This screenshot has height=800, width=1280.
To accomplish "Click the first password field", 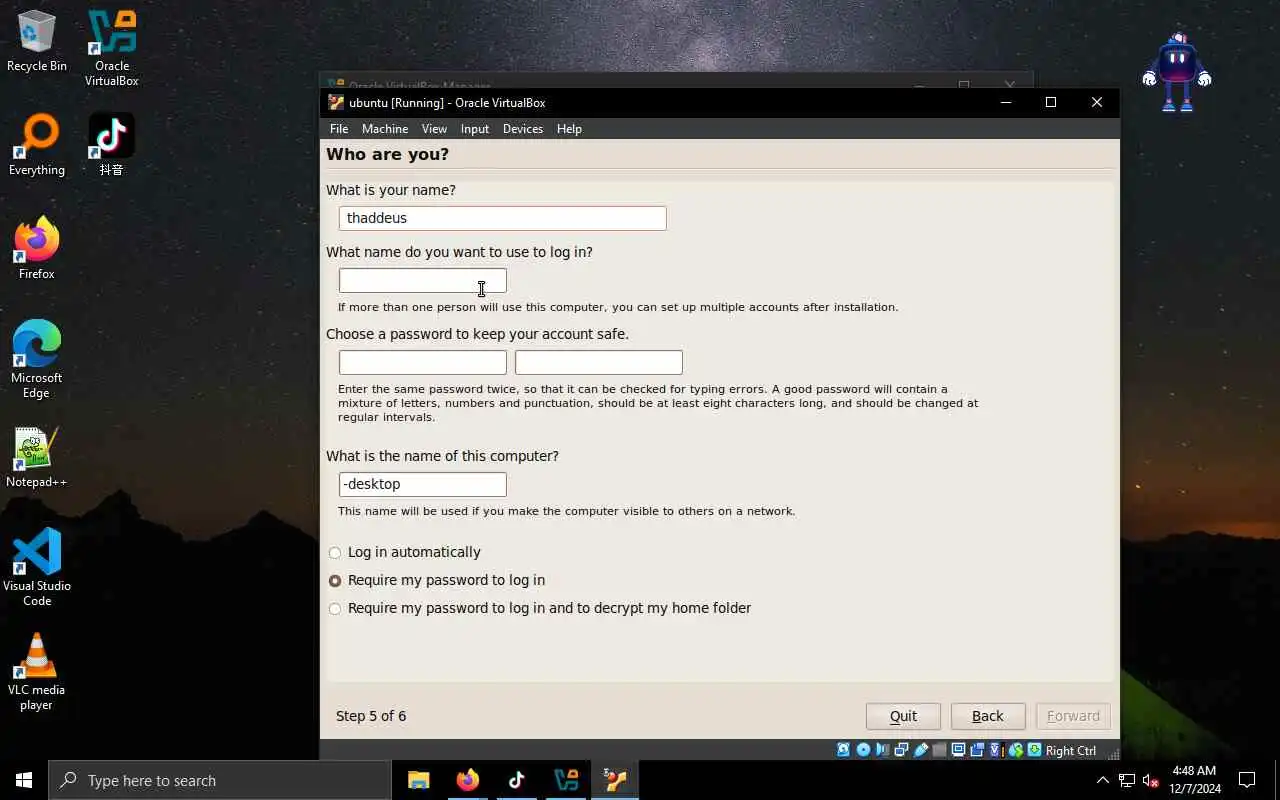I will pos(422,362).
